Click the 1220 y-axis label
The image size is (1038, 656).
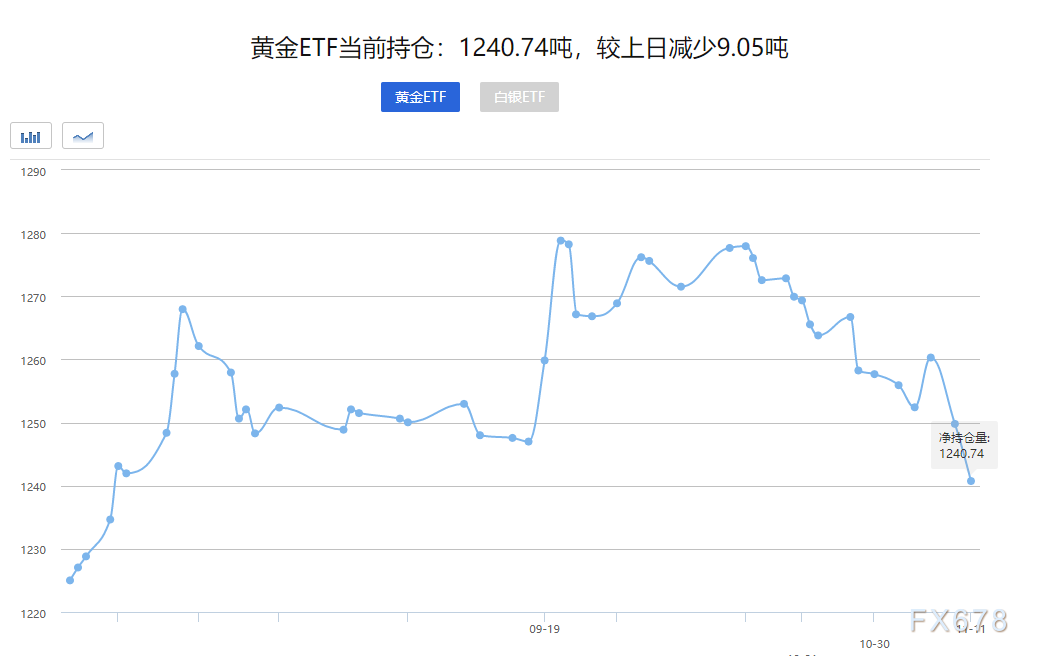pyautogui.click(x=34, y=613)
